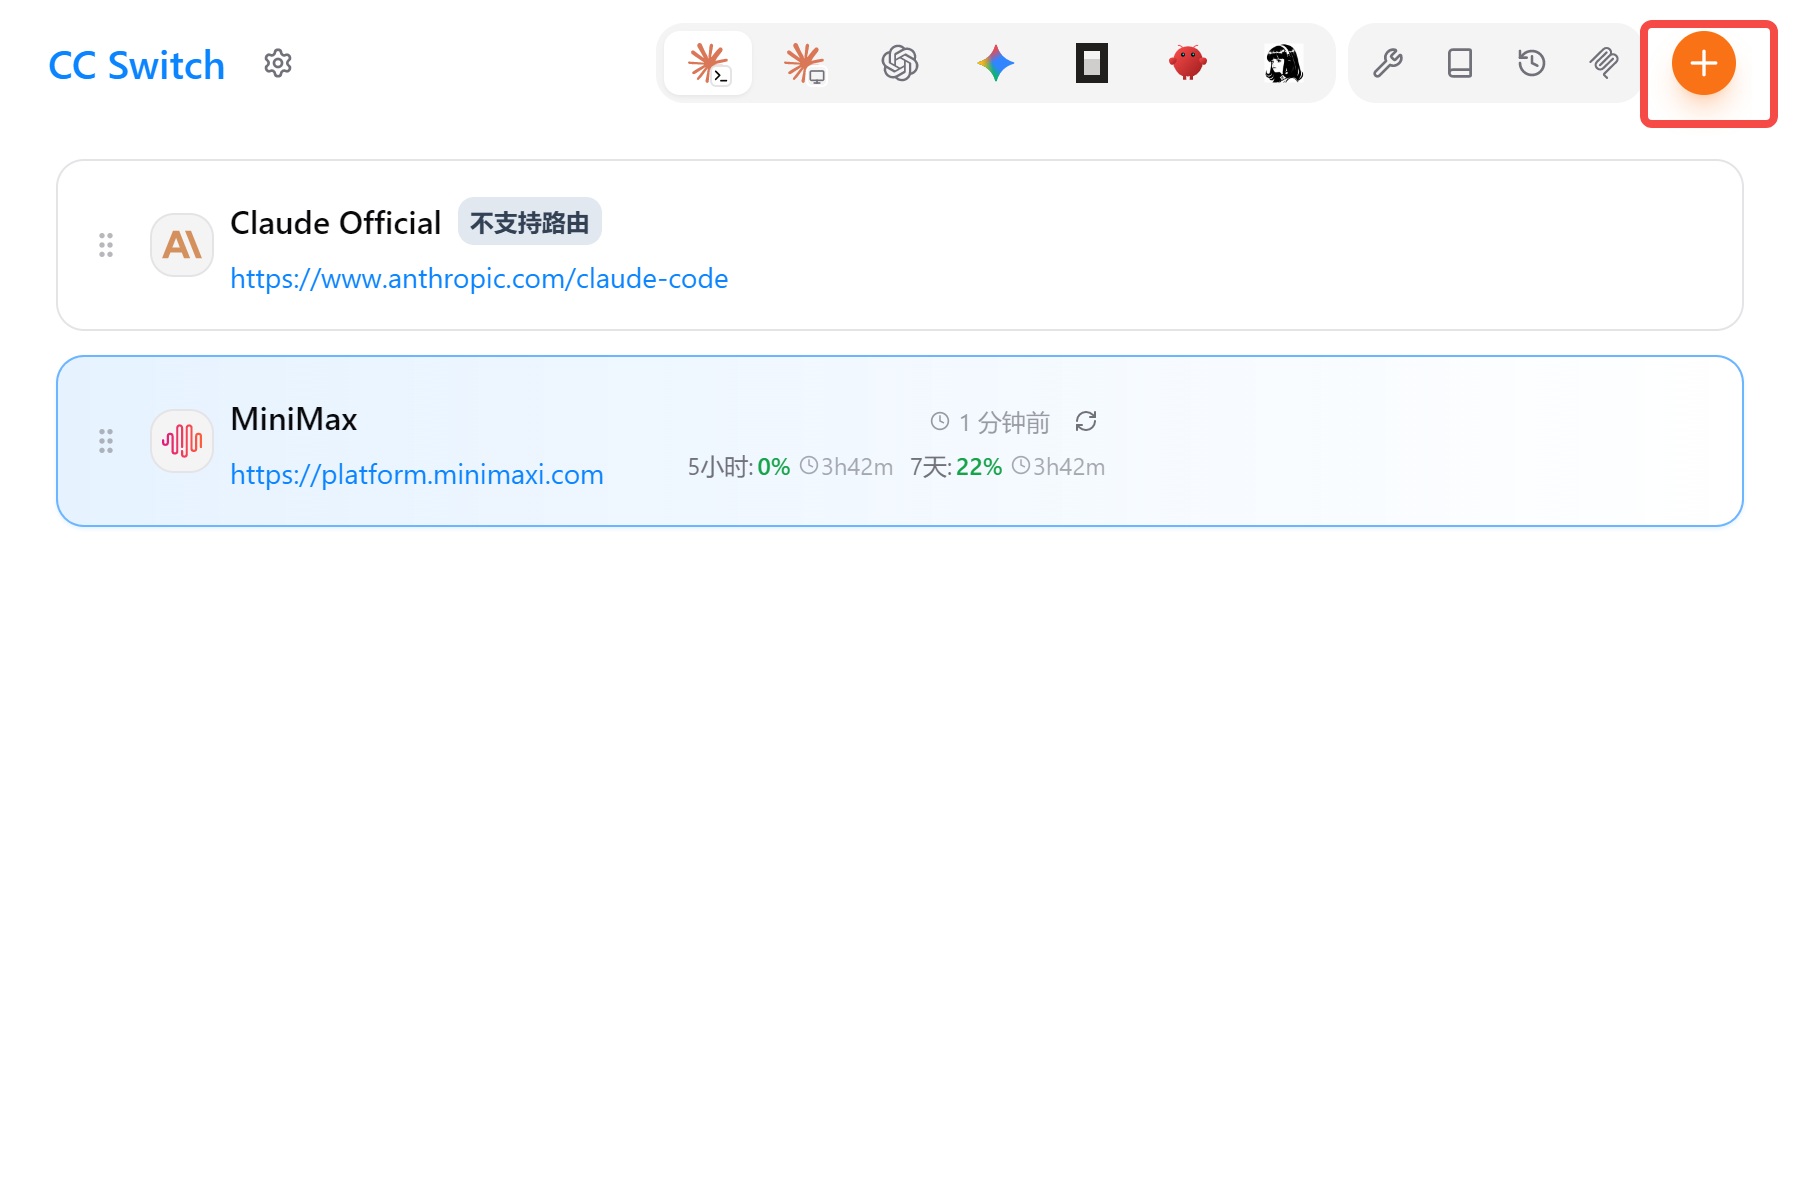Click the paperclip-style icon in the toolbar

click(1604, 64)
